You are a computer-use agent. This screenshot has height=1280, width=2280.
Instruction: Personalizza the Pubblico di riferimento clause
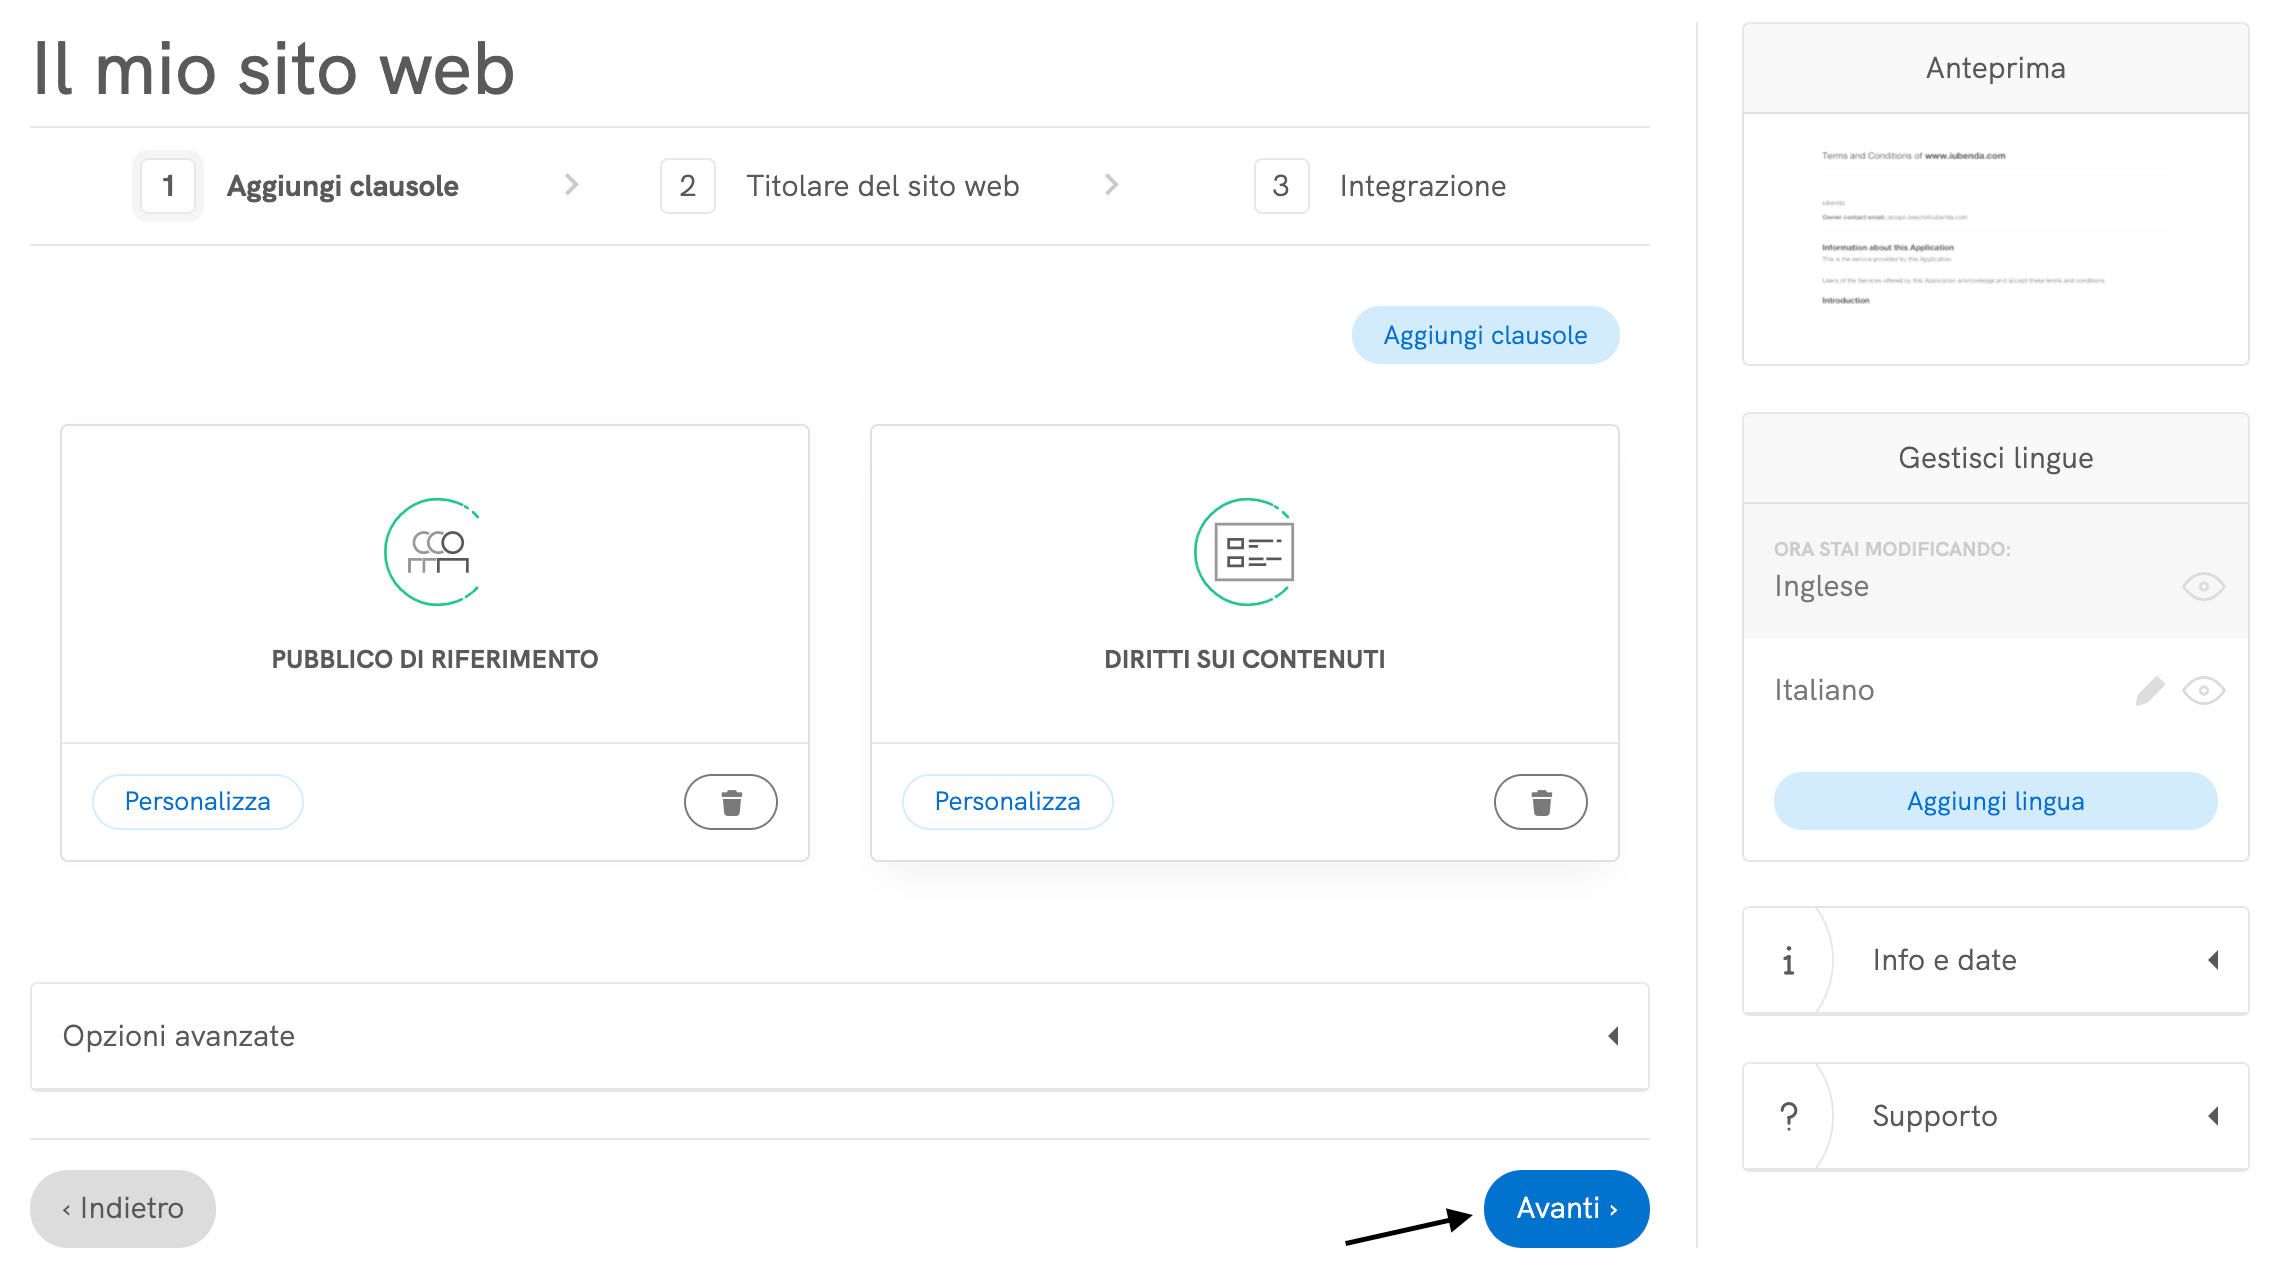(x=198, y=802)
